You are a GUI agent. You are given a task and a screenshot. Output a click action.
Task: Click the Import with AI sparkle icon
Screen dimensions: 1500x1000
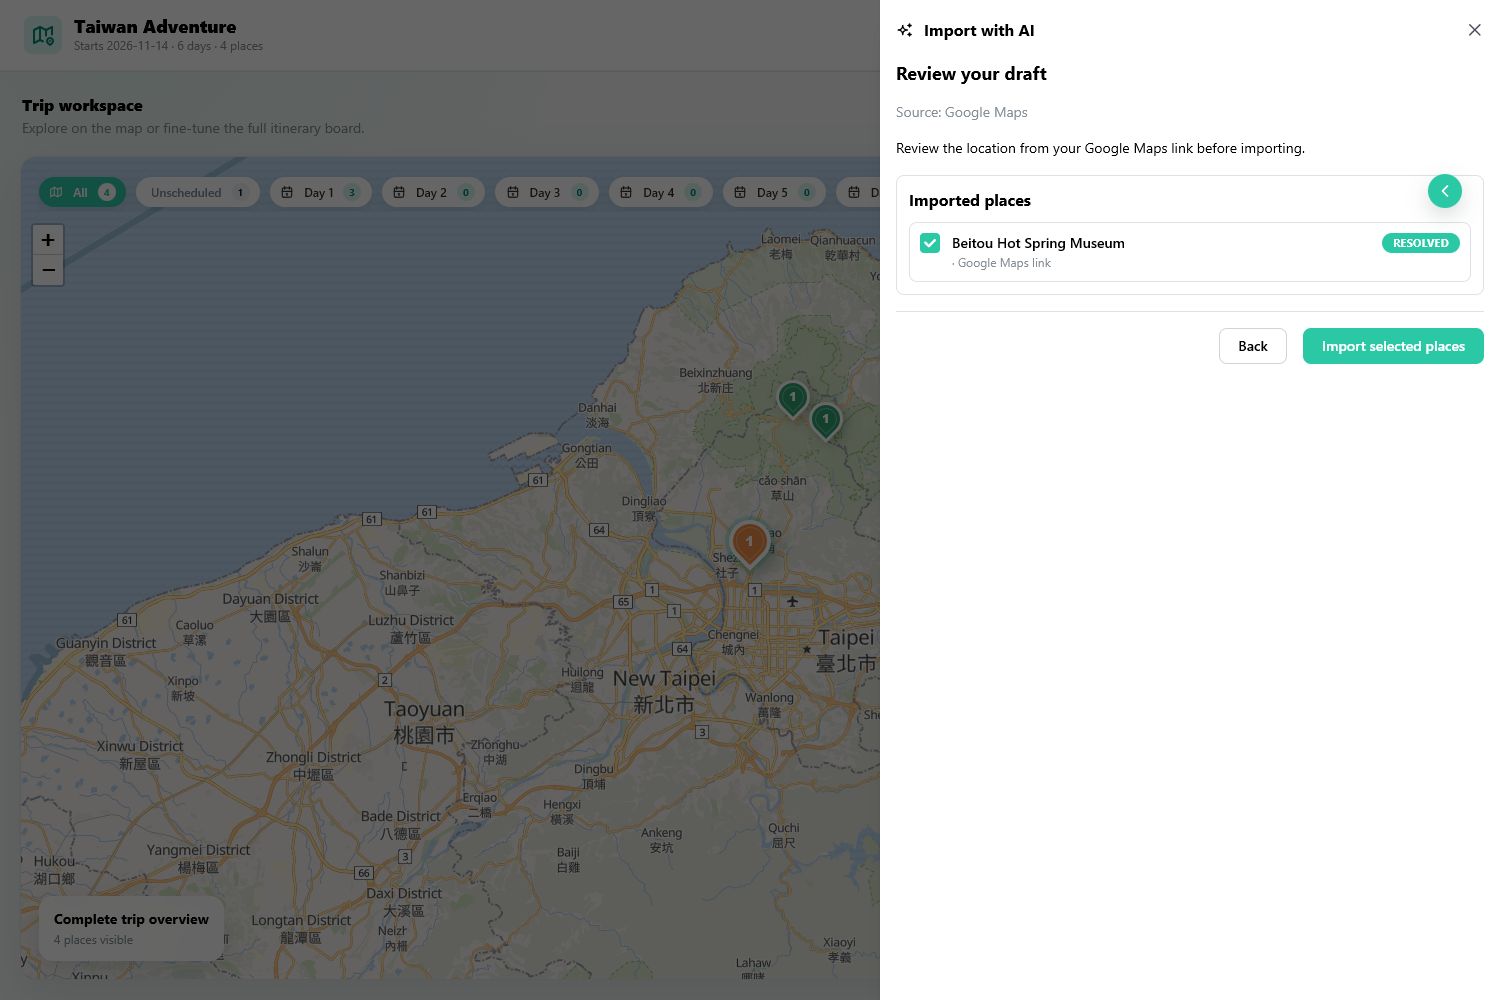tap(905, 30)
